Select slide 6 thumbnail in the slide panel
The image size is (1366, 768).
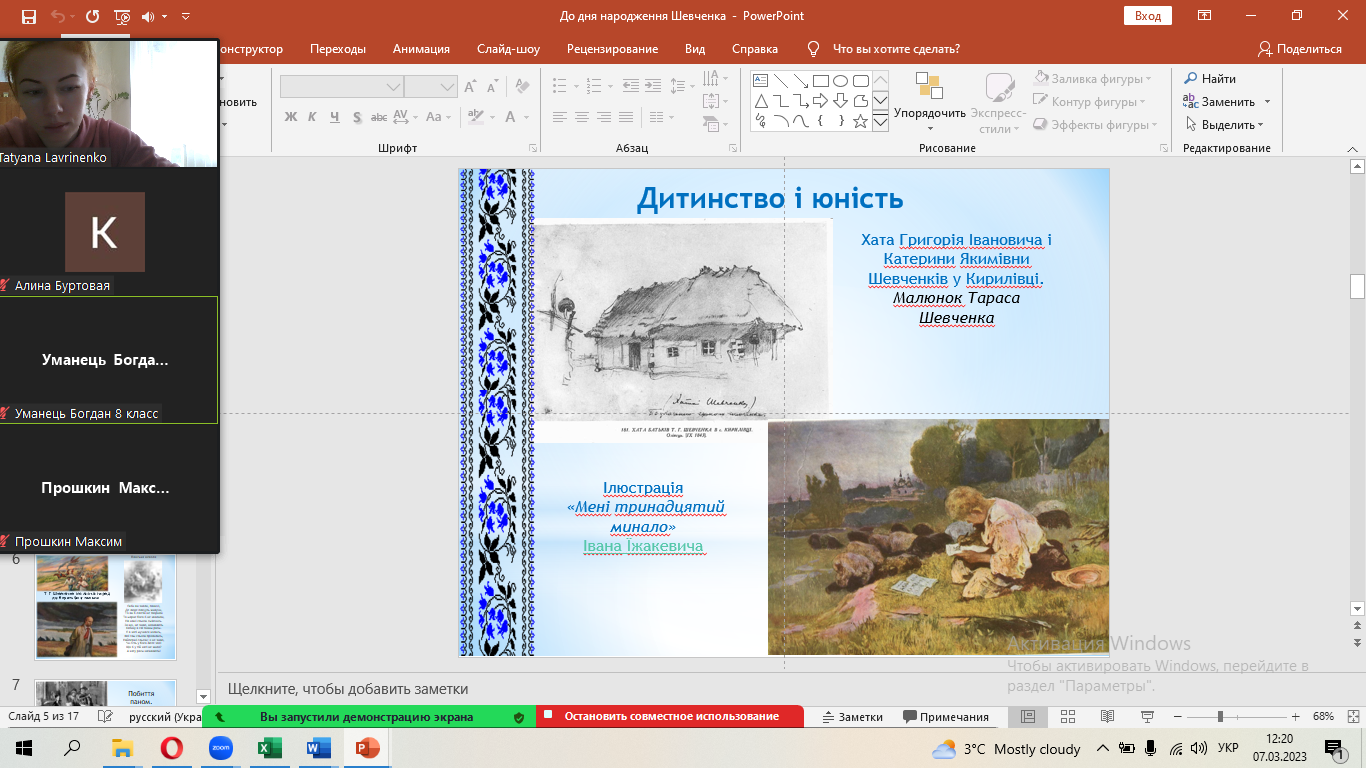pos(105,607)
